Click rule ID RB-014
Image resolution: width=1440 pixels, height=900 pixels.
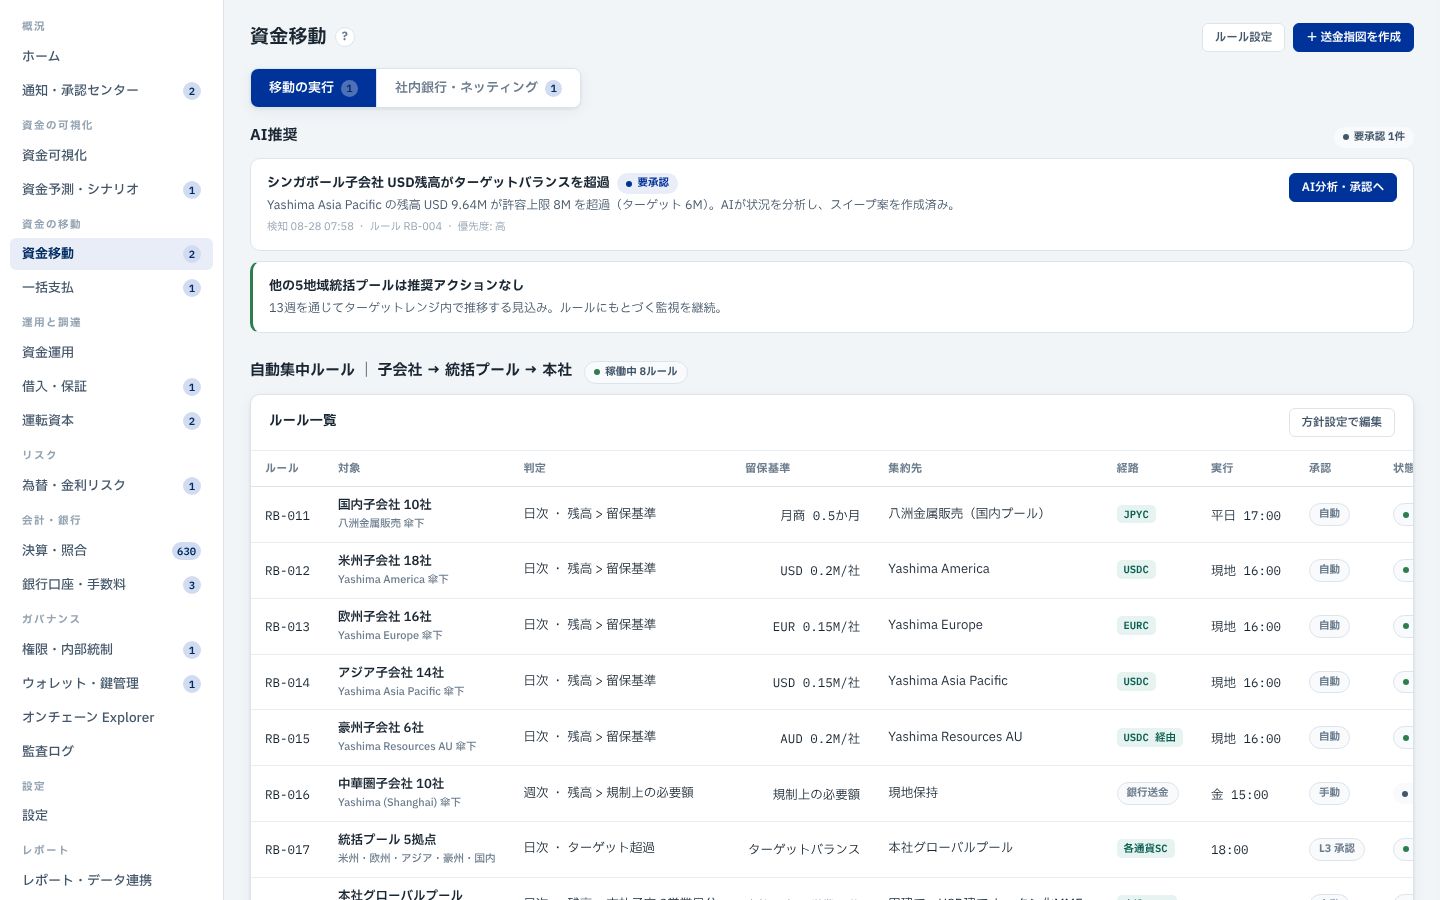click(287, 683)
